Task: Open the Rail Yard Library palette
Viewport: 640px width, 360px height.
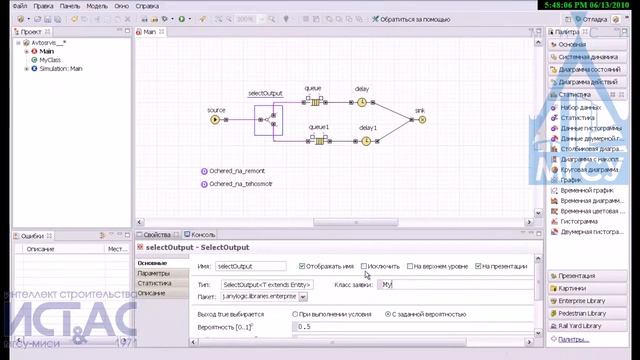Action: (587, 326)
